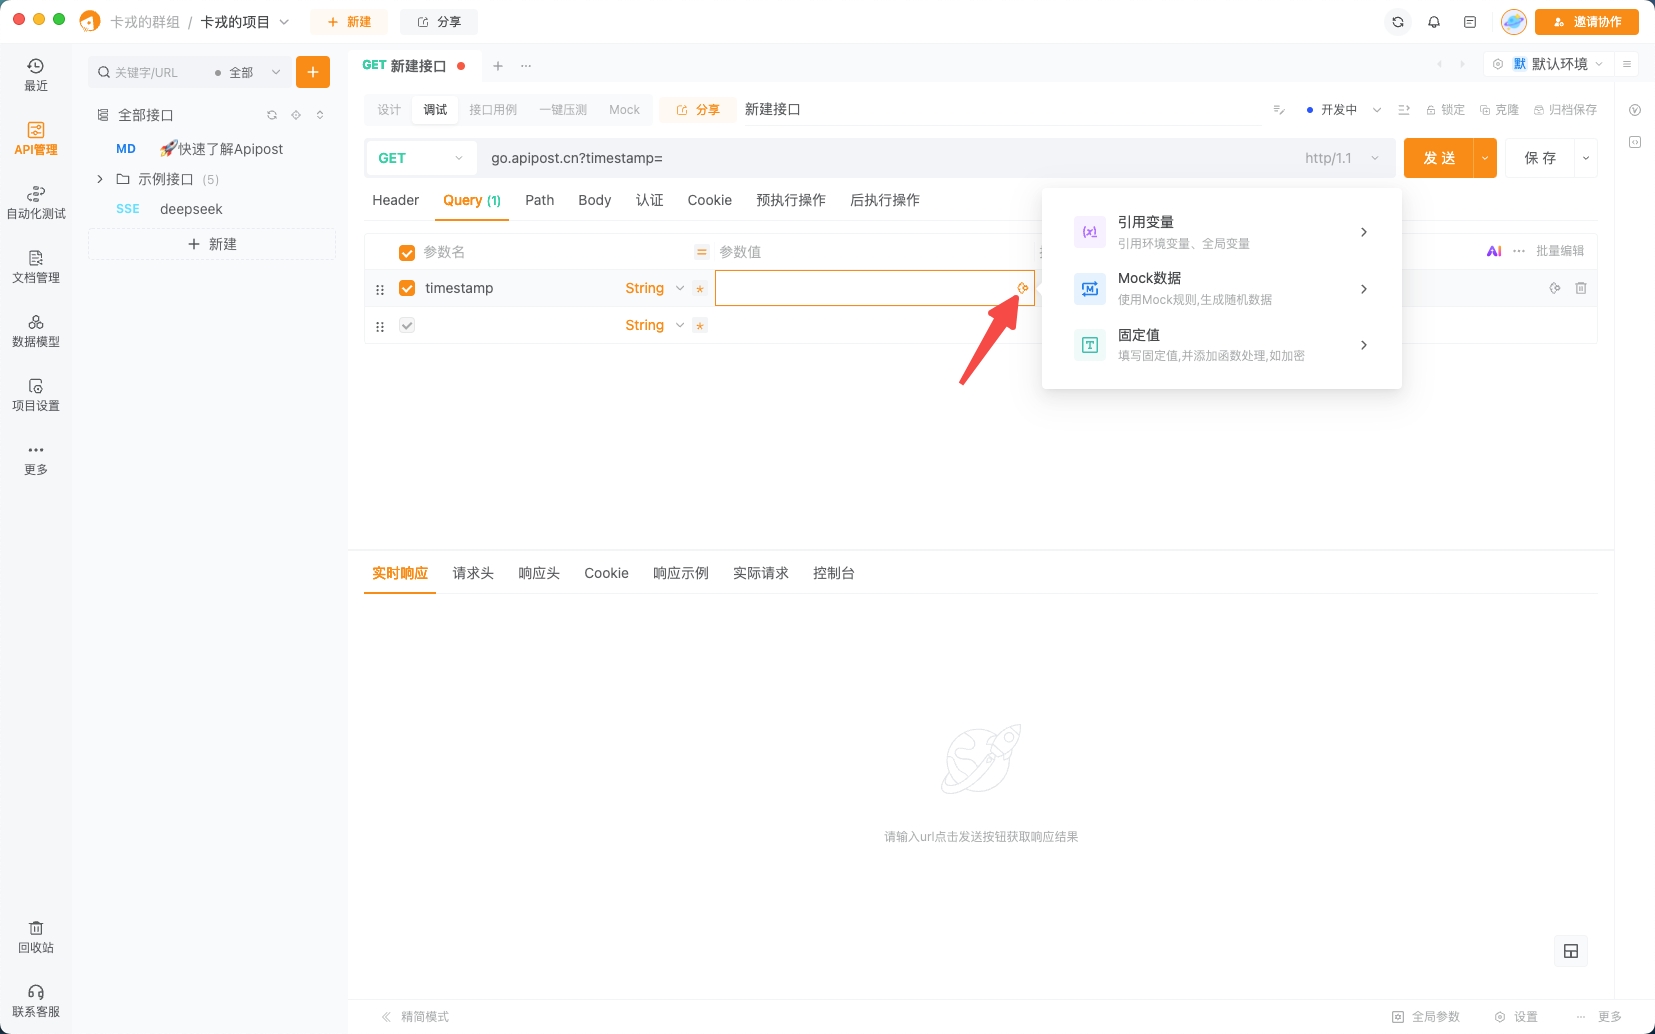Screen dimensions: 1655x1034
Task: Toggle required asterisk for empty row
Action: (700, 326)
